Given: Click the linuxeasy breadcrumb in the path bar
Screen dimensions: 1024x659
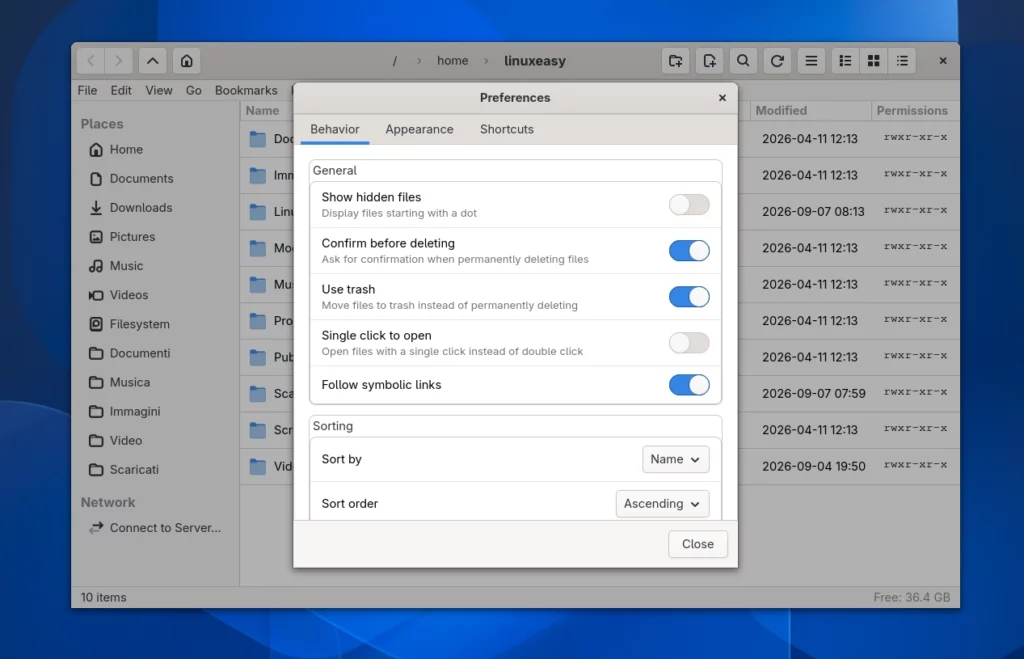Looking at the screenshot, I should [x=535, y=61].
